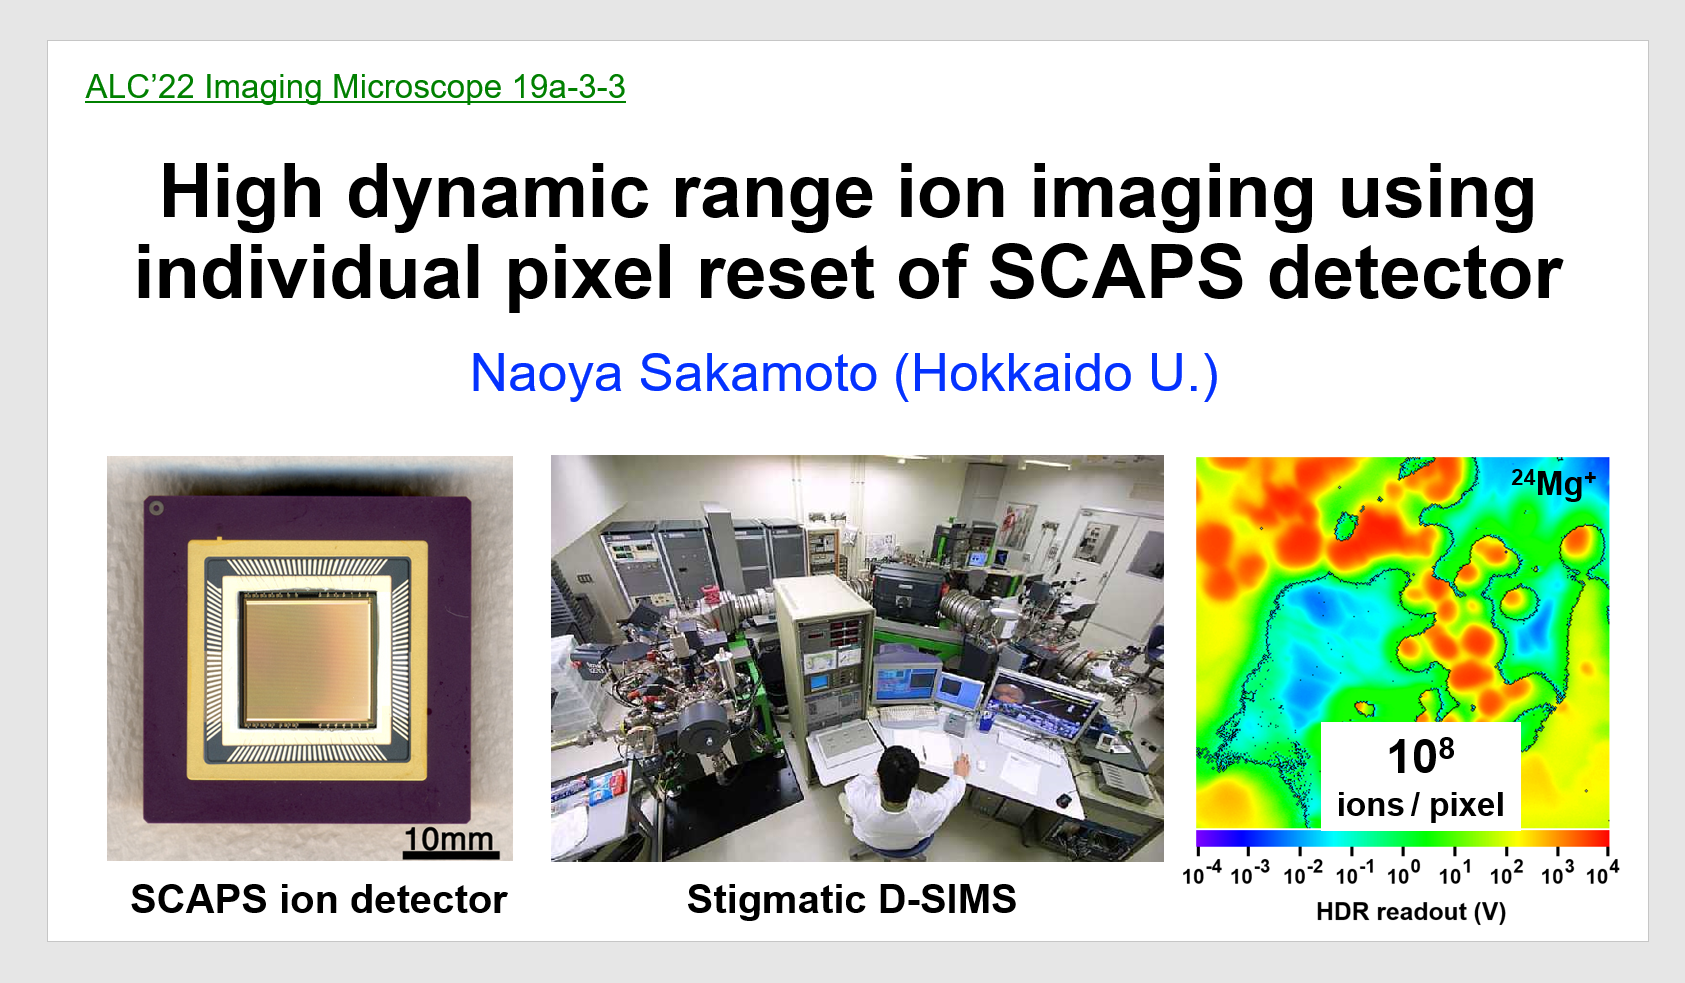Click the '10mm' scale bar label
The width and height of the screenshot is (1685, 983).
449,839
